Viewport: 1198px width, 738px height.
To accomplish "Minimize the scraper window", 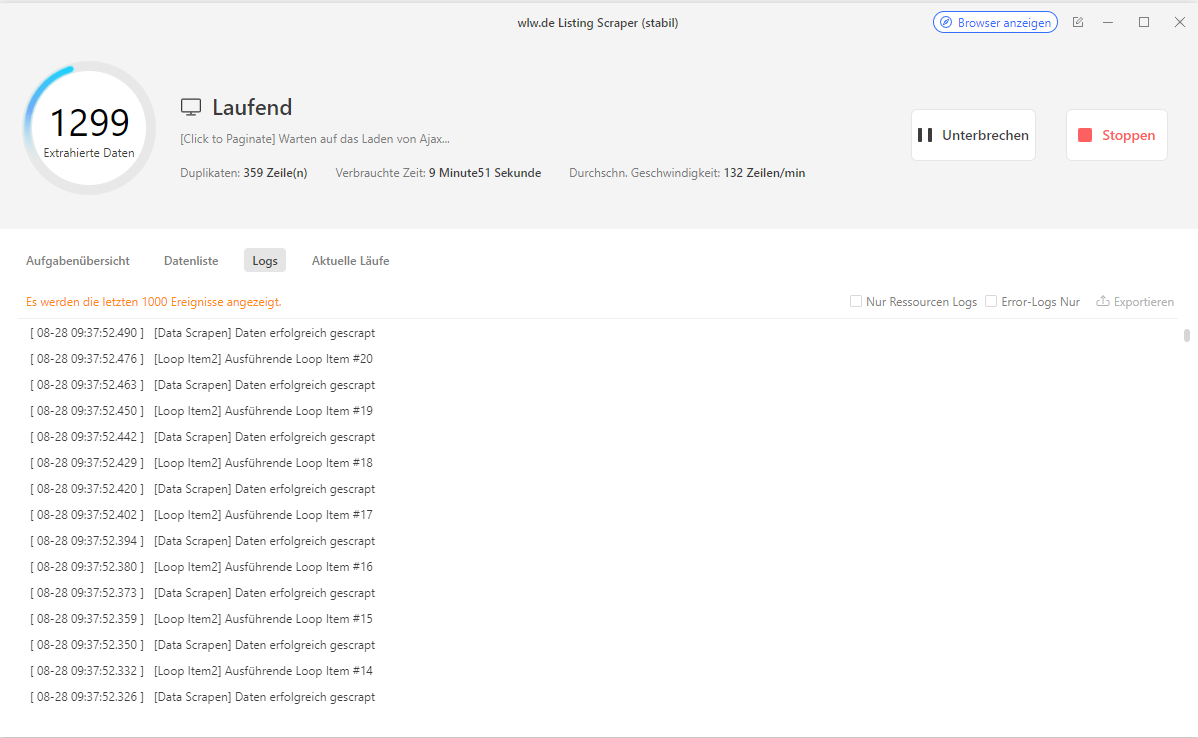I will point(1108,22).
